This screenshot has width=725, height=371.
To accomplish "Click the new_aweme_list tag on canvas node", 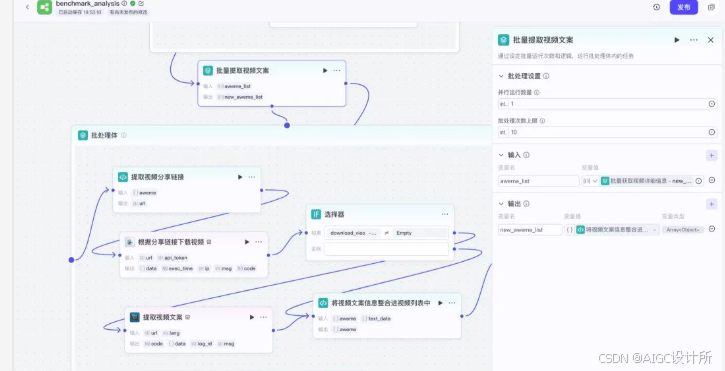I will [240, 97].
